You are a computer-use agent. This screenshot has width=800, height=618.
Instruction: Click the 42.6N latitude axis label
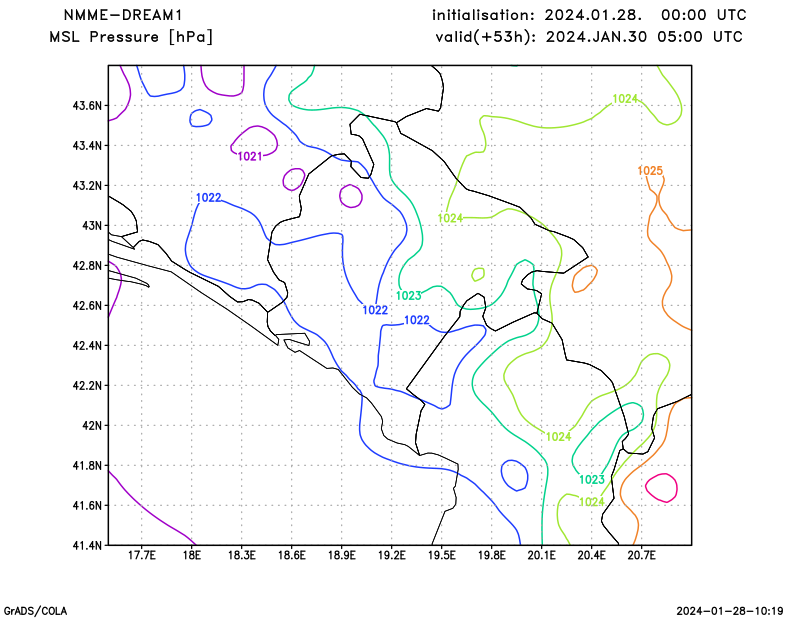[x=87, y=306]
